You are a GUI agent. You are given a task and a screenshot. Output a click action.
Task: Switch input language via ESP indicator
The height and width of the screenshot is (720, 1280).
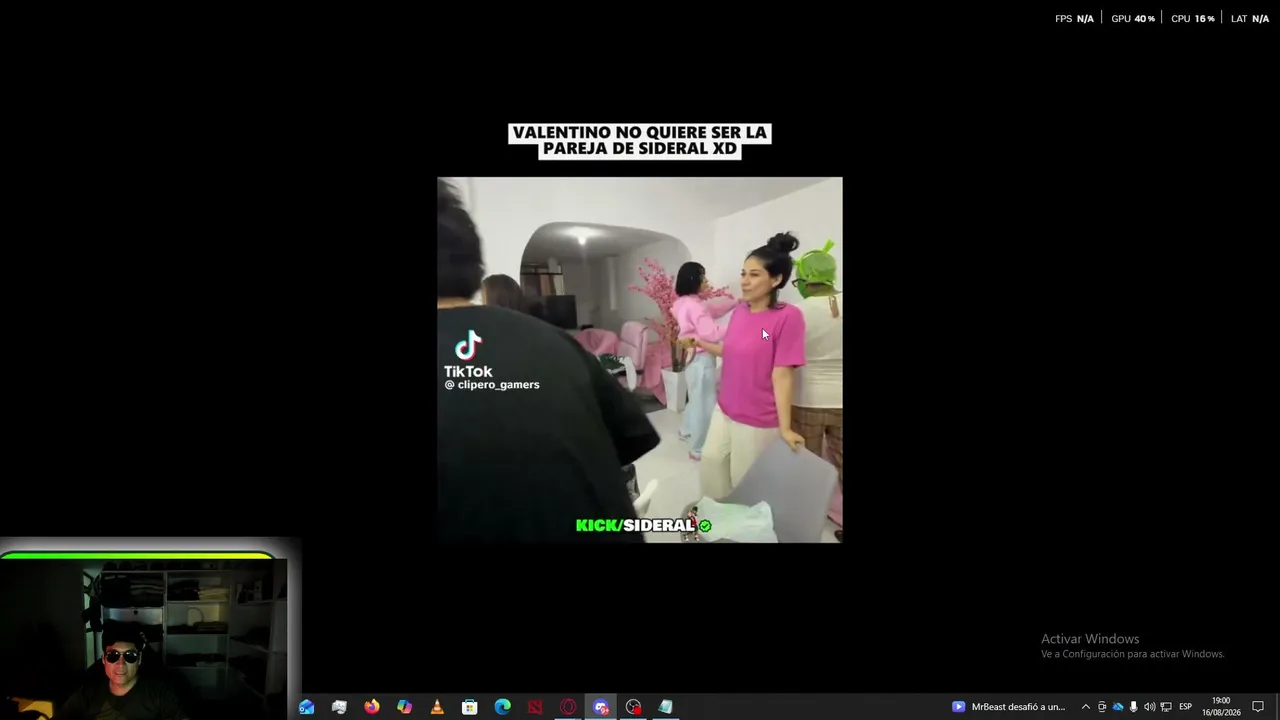click(x=1185, y=707)
